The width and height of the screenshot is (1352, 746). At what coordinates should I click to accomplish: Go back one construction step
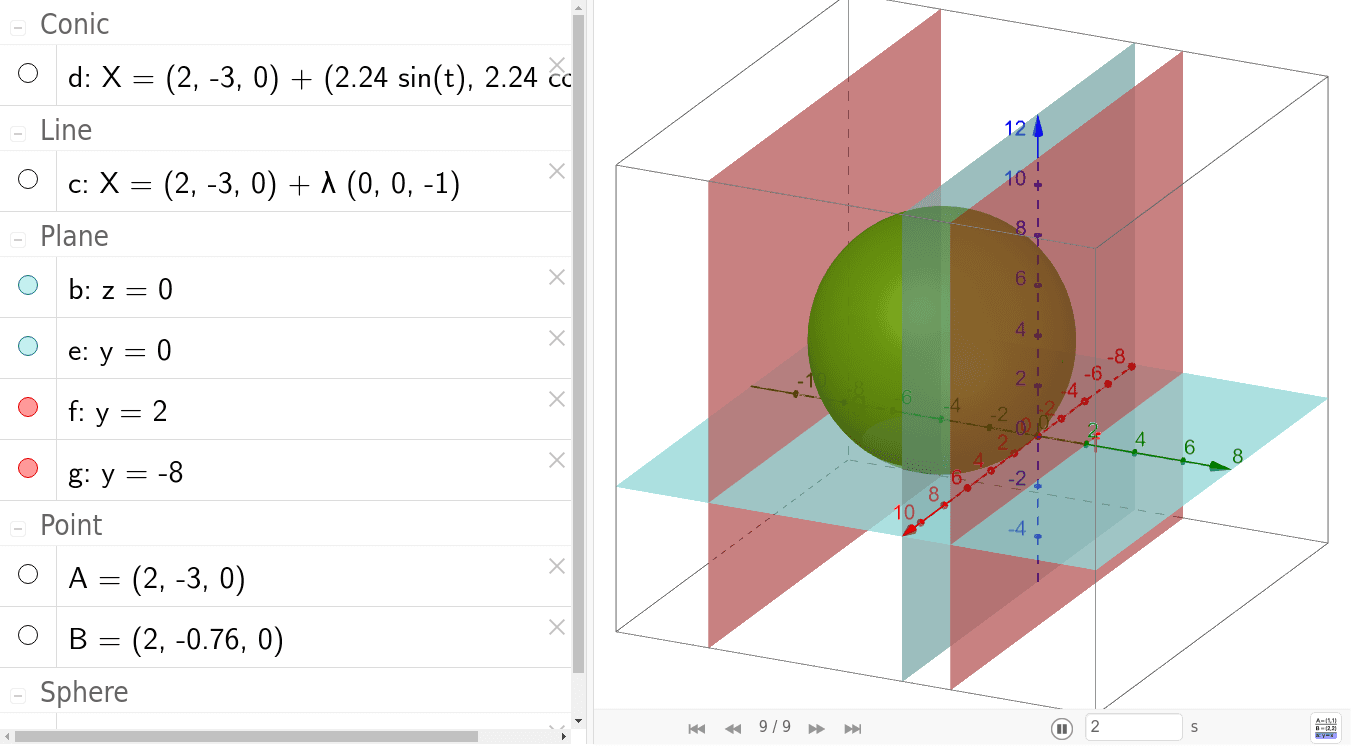(x=733, y=729)
